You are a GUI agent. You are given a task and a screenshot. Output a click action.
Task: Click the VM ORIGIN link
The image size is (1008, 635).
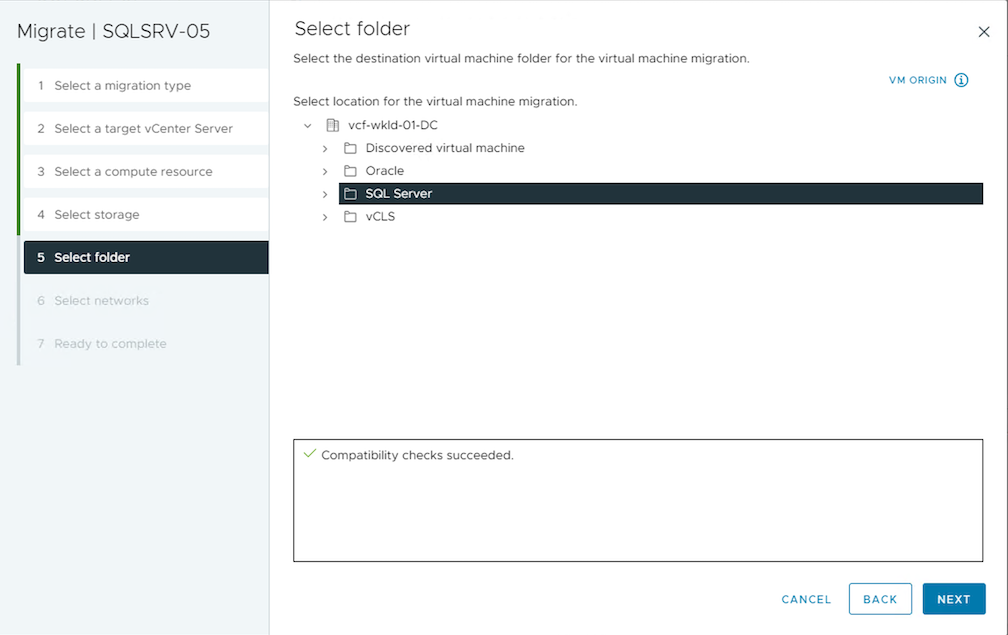pos(917,80)
